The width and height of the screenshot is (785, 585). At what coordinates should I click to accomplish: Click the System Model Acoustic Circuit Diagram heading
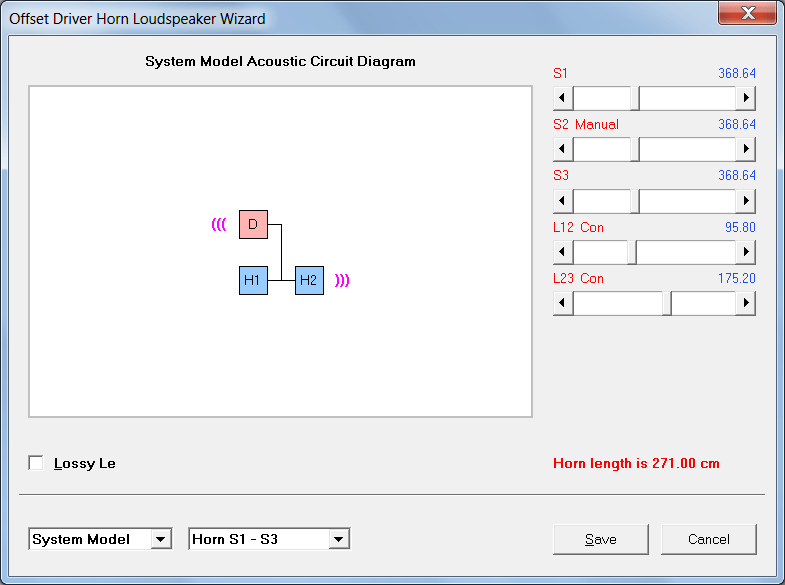(x=280, y=62)
